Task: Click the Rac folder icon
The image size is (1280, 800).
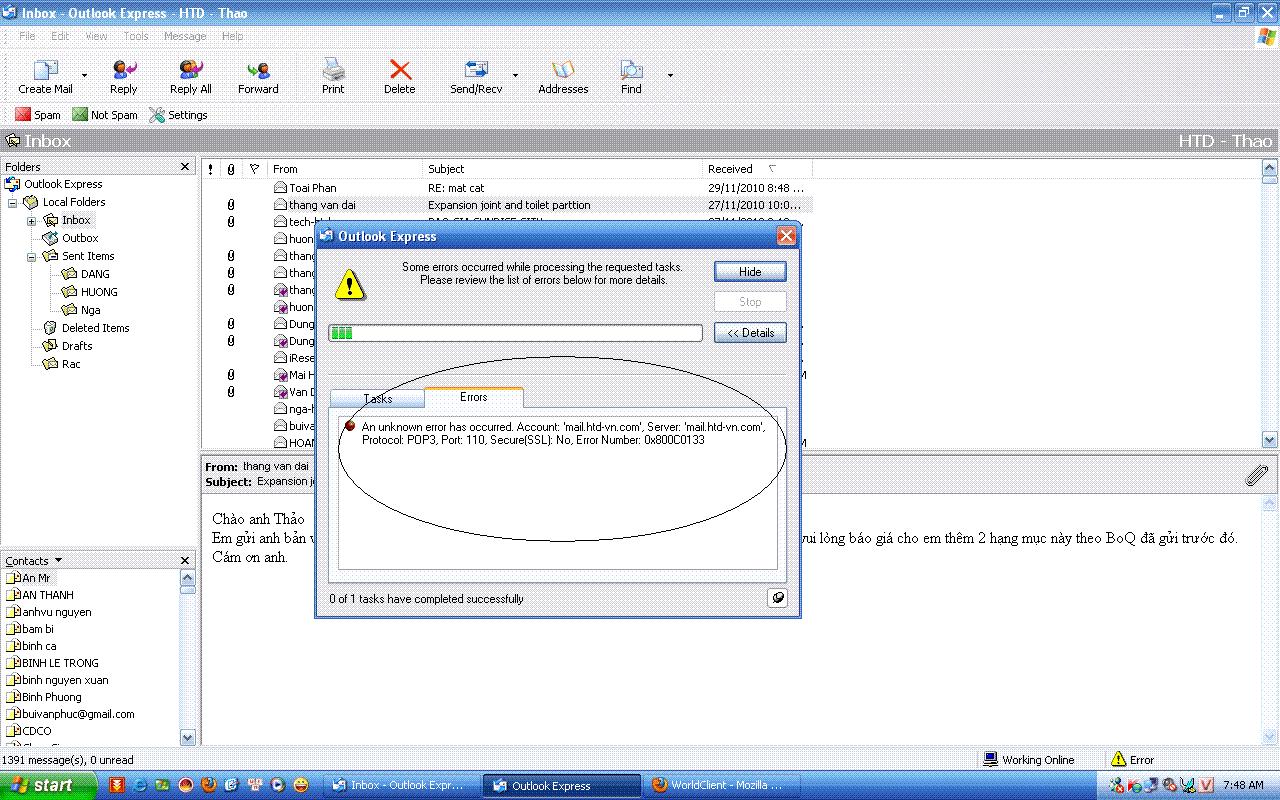Action: [x=51, y=364]
